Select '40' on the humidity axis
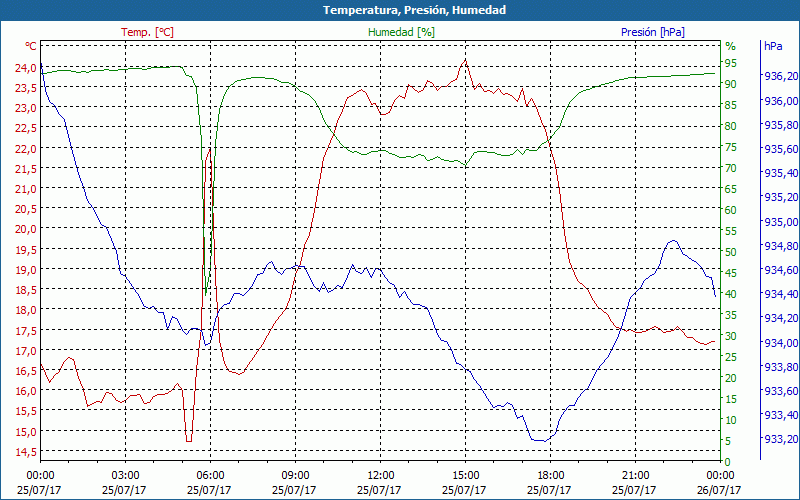This screenshot has height=500, width=800. point(731,294)
